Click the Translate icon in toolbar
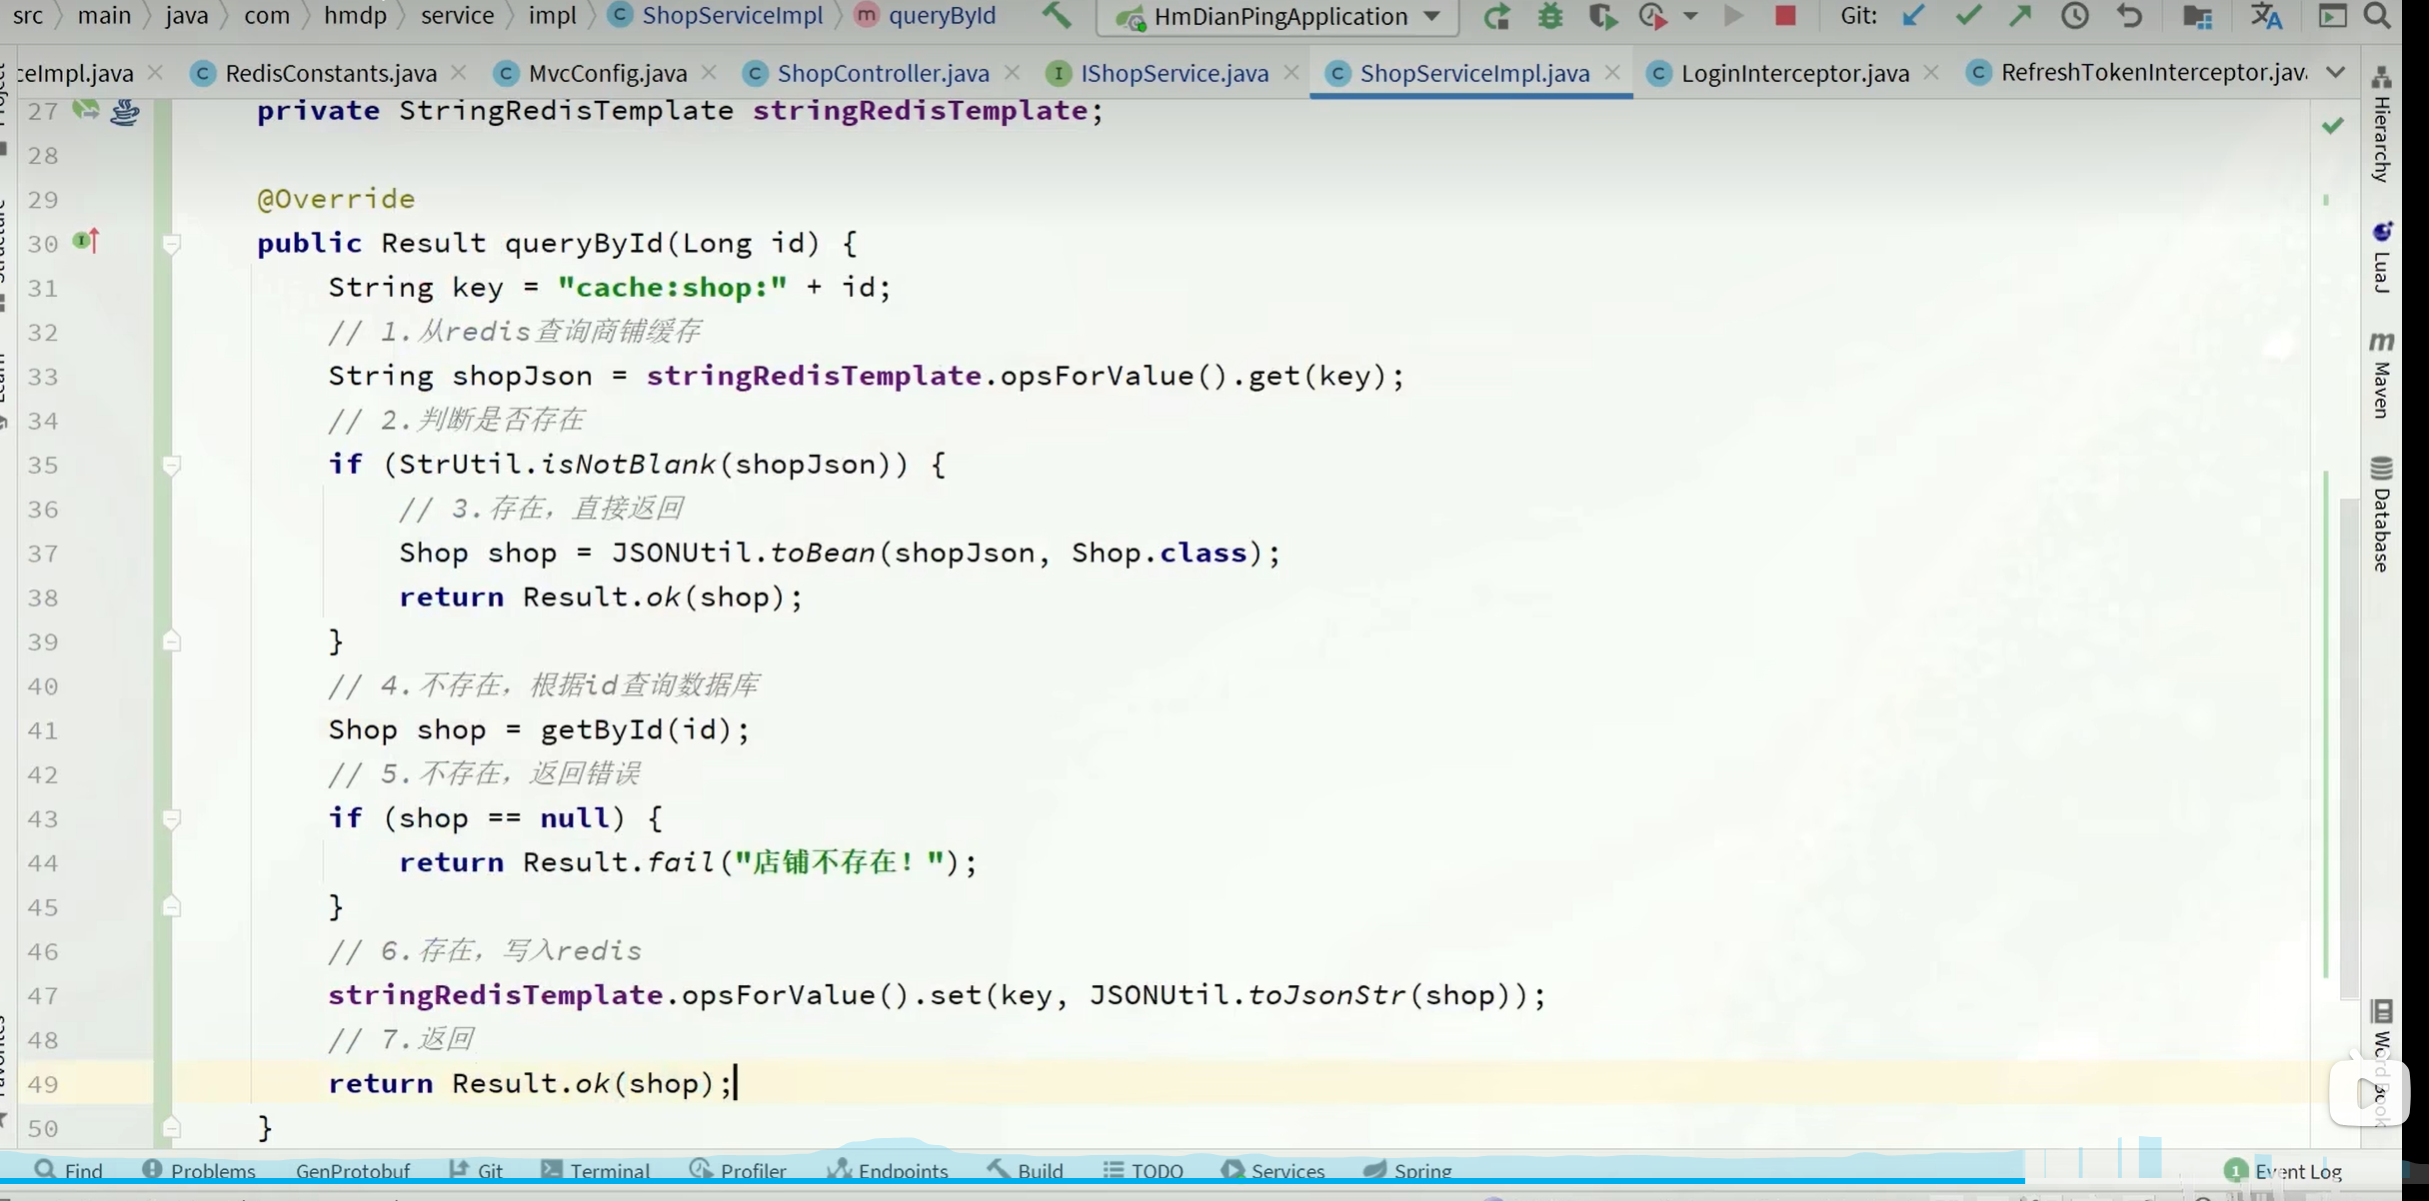 pyautogui.click(x=2266, y=16)
